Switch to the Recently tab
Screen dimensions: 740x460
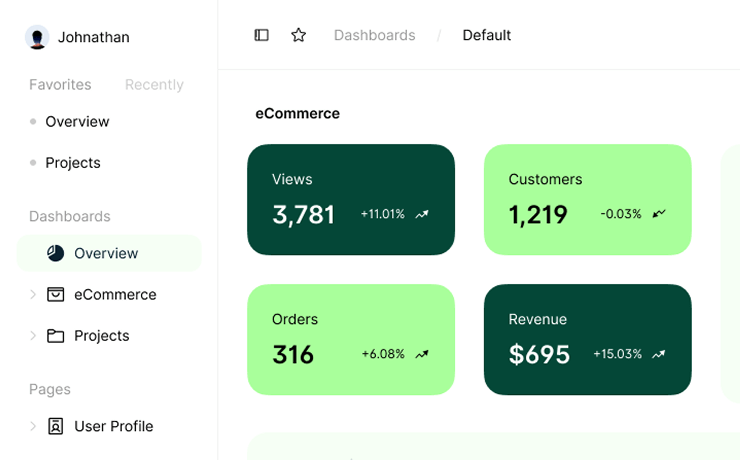coord(154,85)
